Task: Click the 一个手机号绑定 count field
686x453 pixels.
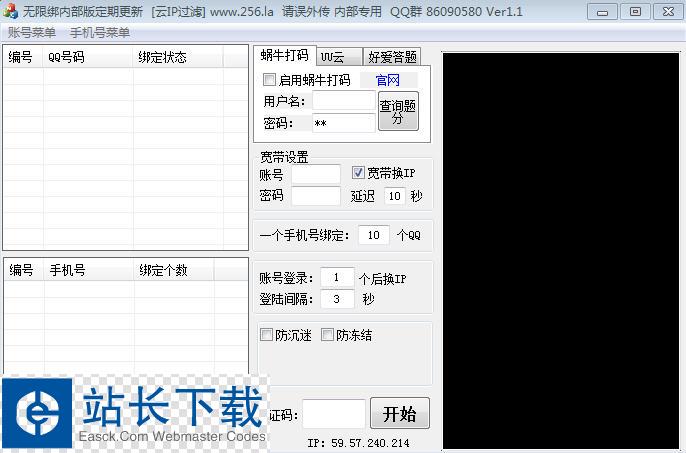Action: pos(374,235)
